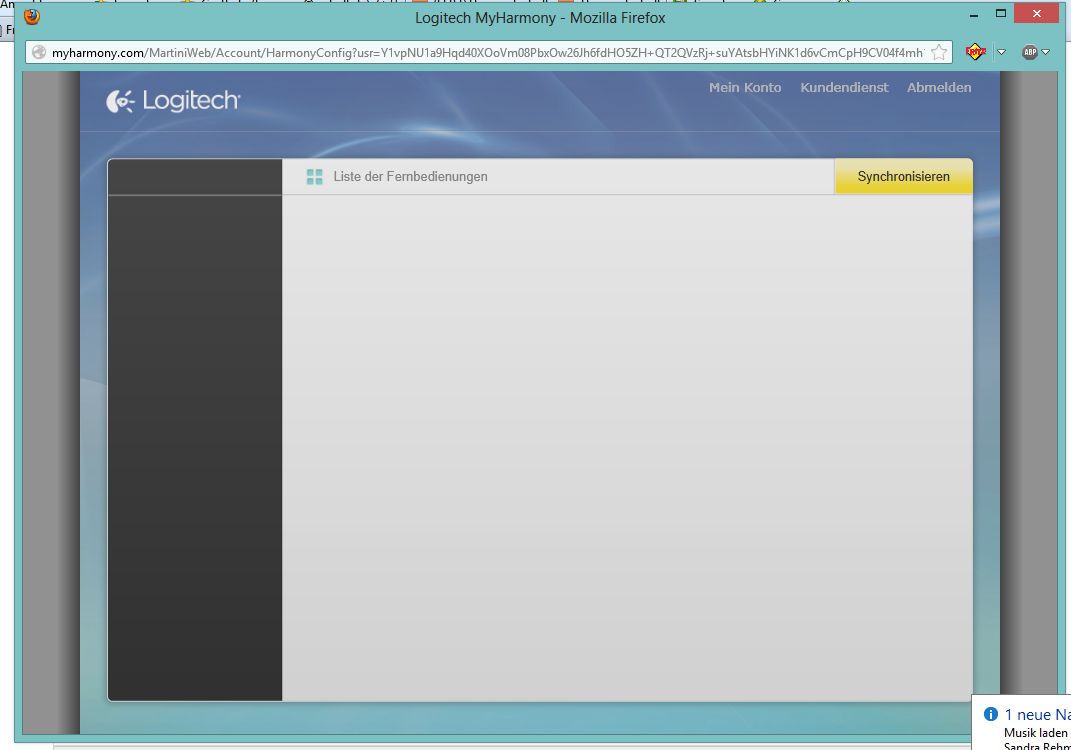This screenshot has height=750, width=1071.
Task: Open Liste der Fernbedienungen tab
Action: point(410,177)
